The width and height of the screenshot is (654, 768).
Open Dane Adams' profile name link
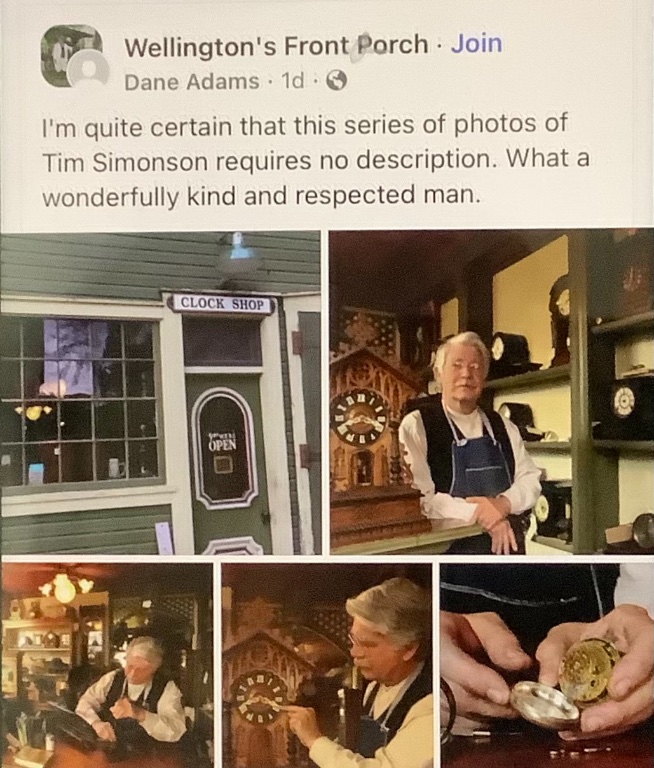pyautogui.click(x=192, y=81)
